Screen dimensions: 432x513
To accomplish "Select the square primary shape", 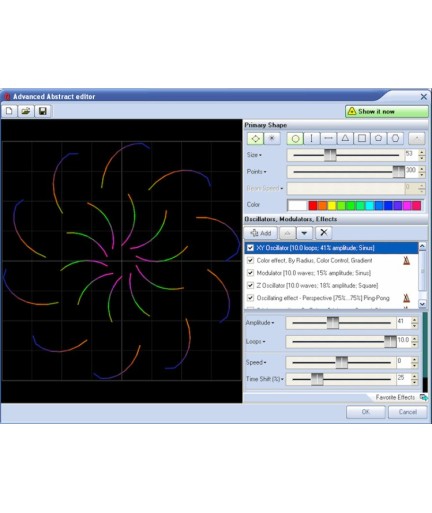I will point(362,138).
